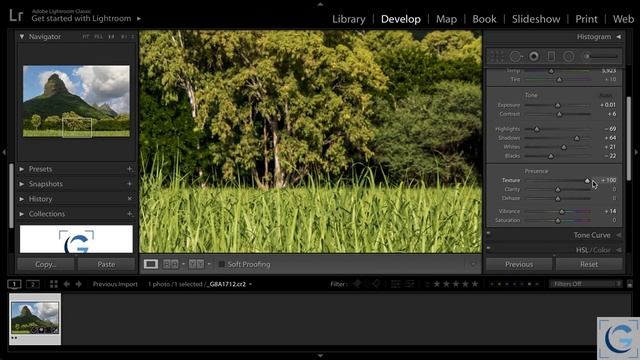Filter by flagged photos icon

click(357, 284)
